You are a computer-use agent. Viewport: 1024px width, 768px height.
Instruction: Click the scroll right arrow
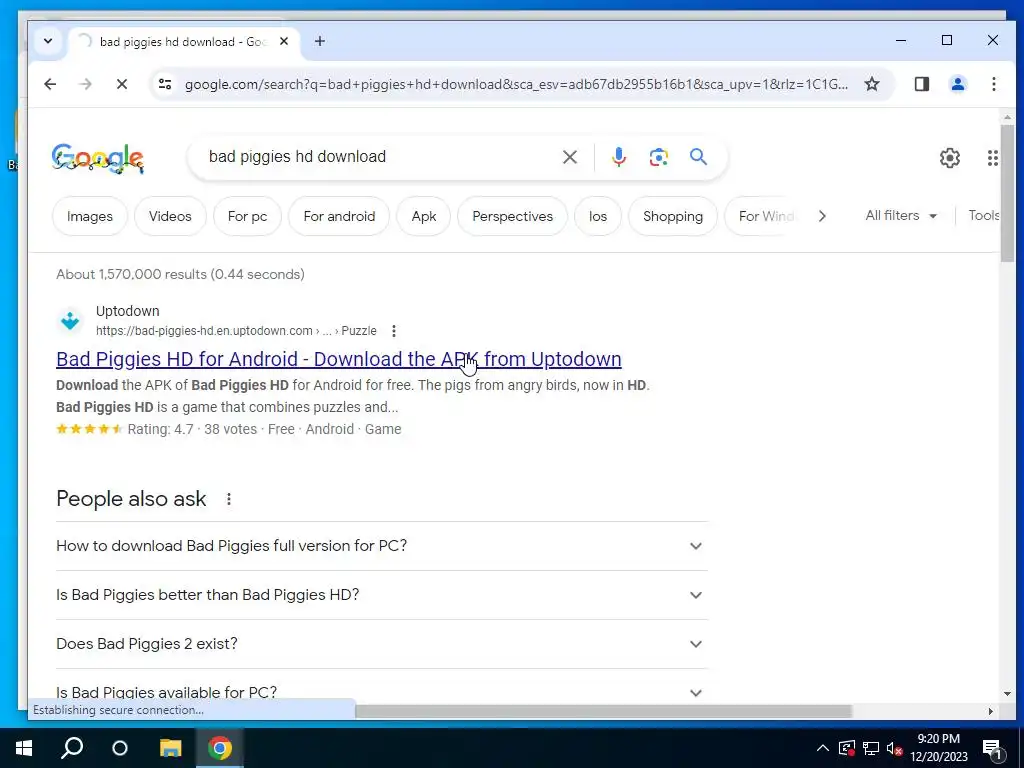(990, 711)
